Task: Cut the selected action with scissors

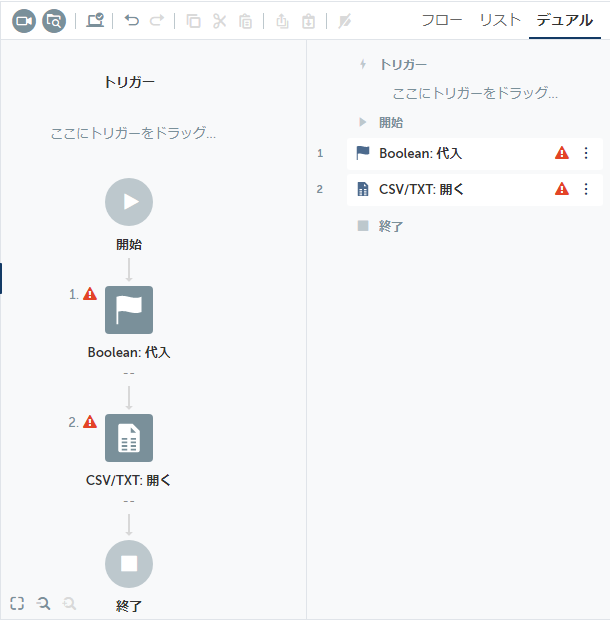Action: pyautogui.click(x=219, y=21)
